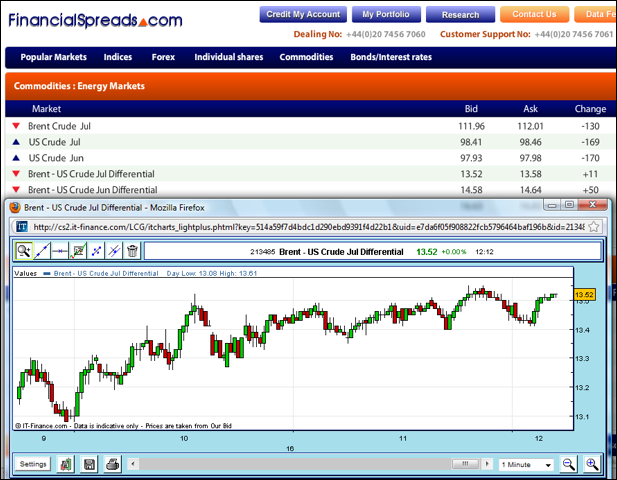
Task: Click the US Crude Jul bid 98.41
Action: tap(471, 142)
